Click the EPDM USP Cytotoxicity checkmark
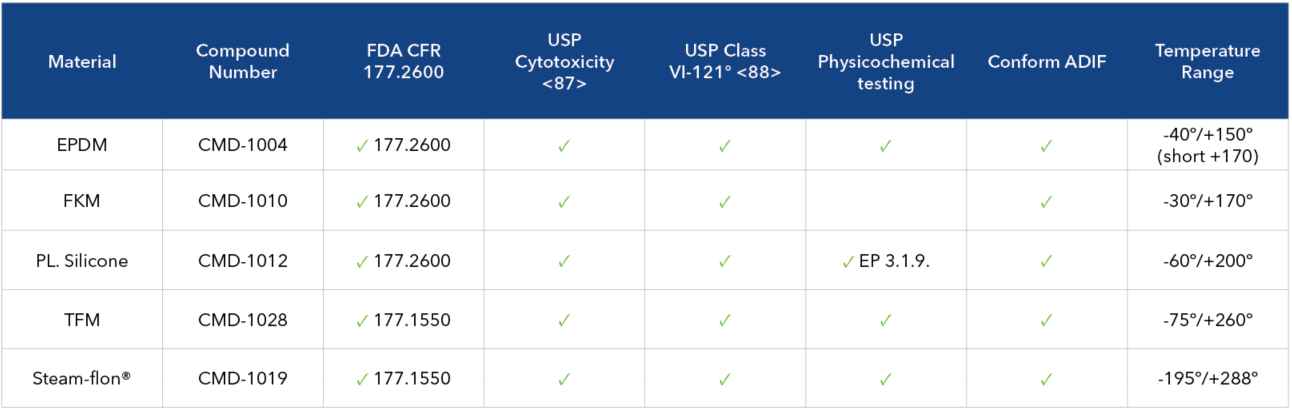The image size is (1292, 410). coord(564,146)
